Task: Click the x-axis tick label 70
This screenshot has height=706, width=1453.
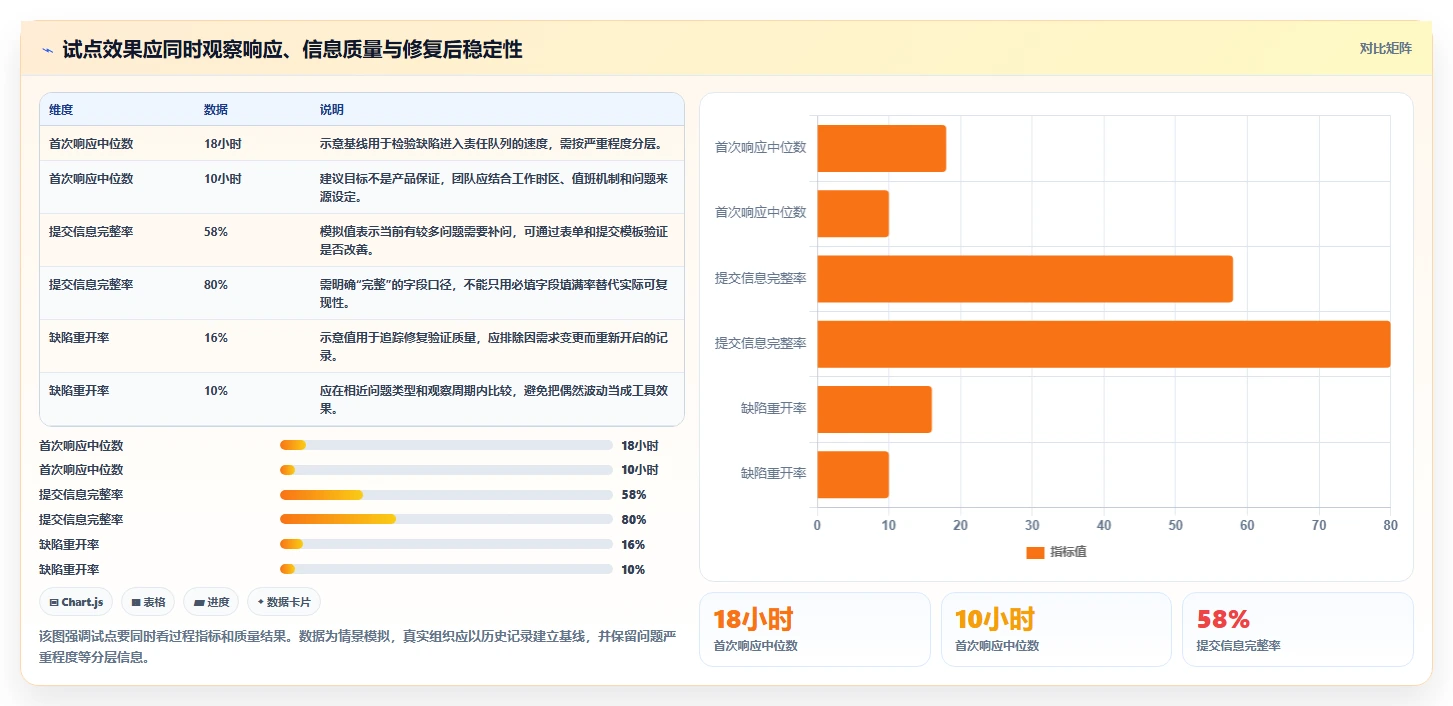Action: coord(1319,525)
